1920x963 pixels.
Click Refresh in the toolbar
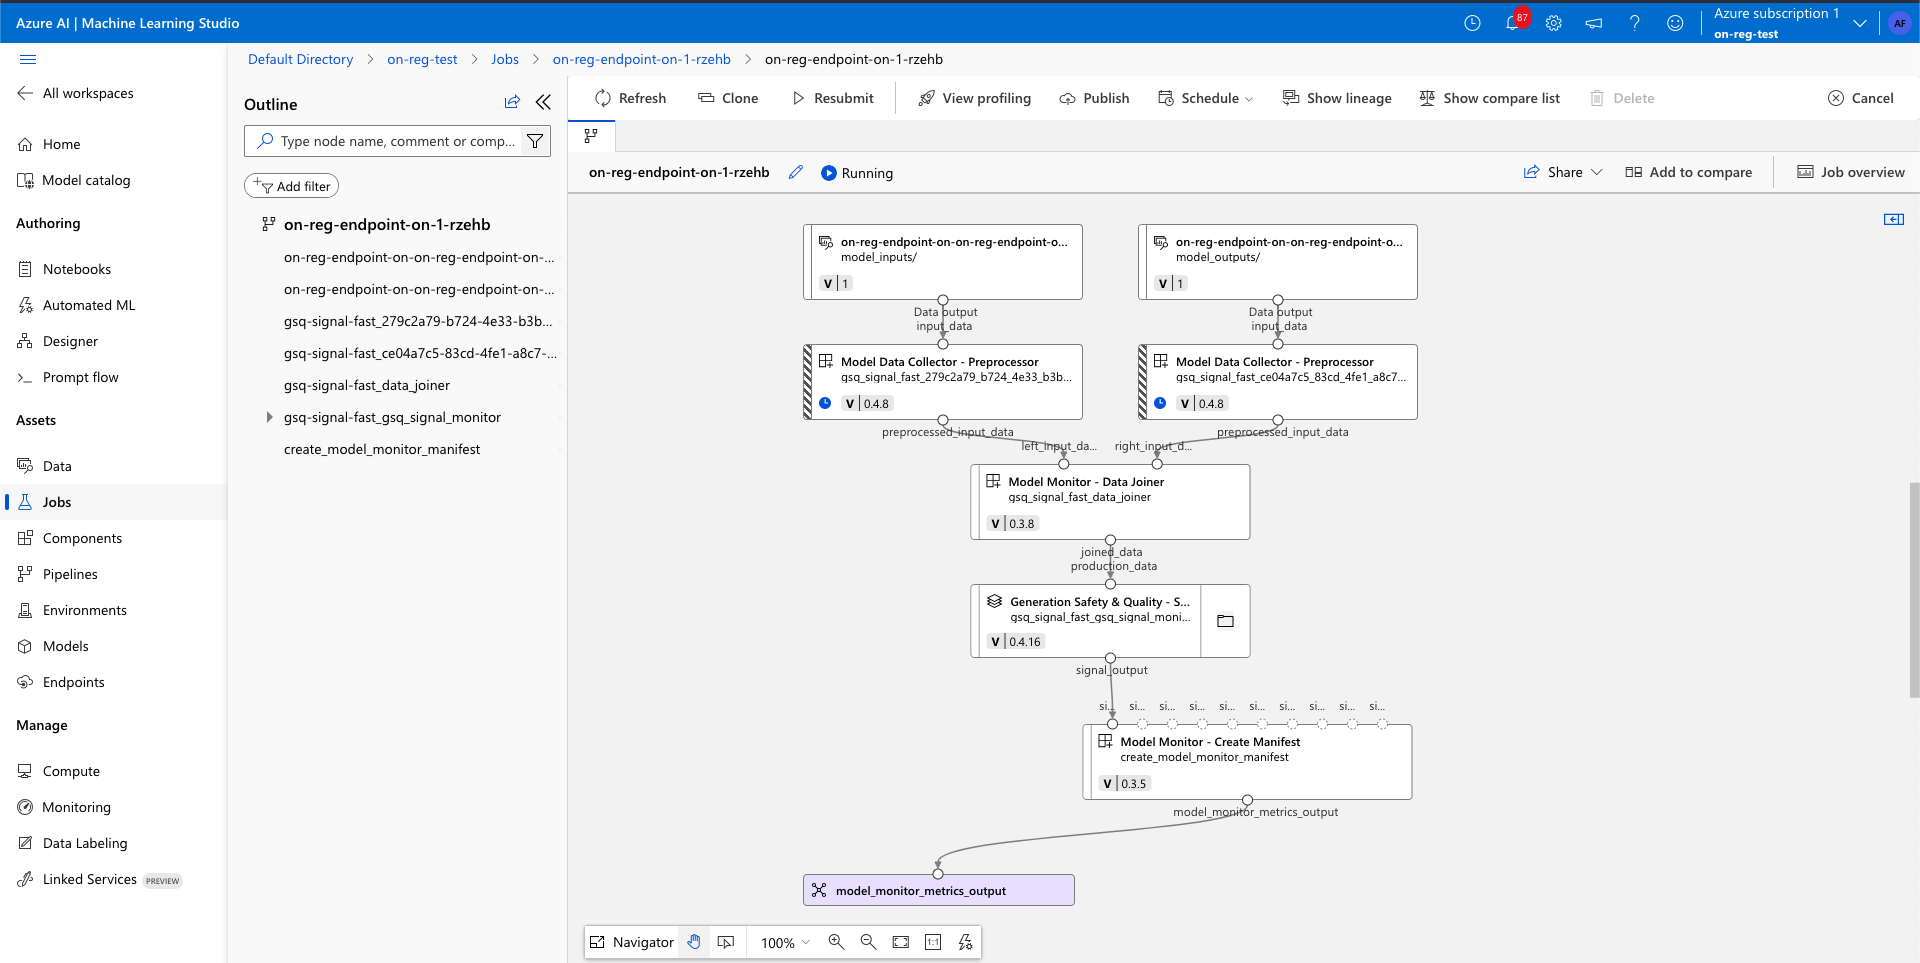tap(630, 98)
